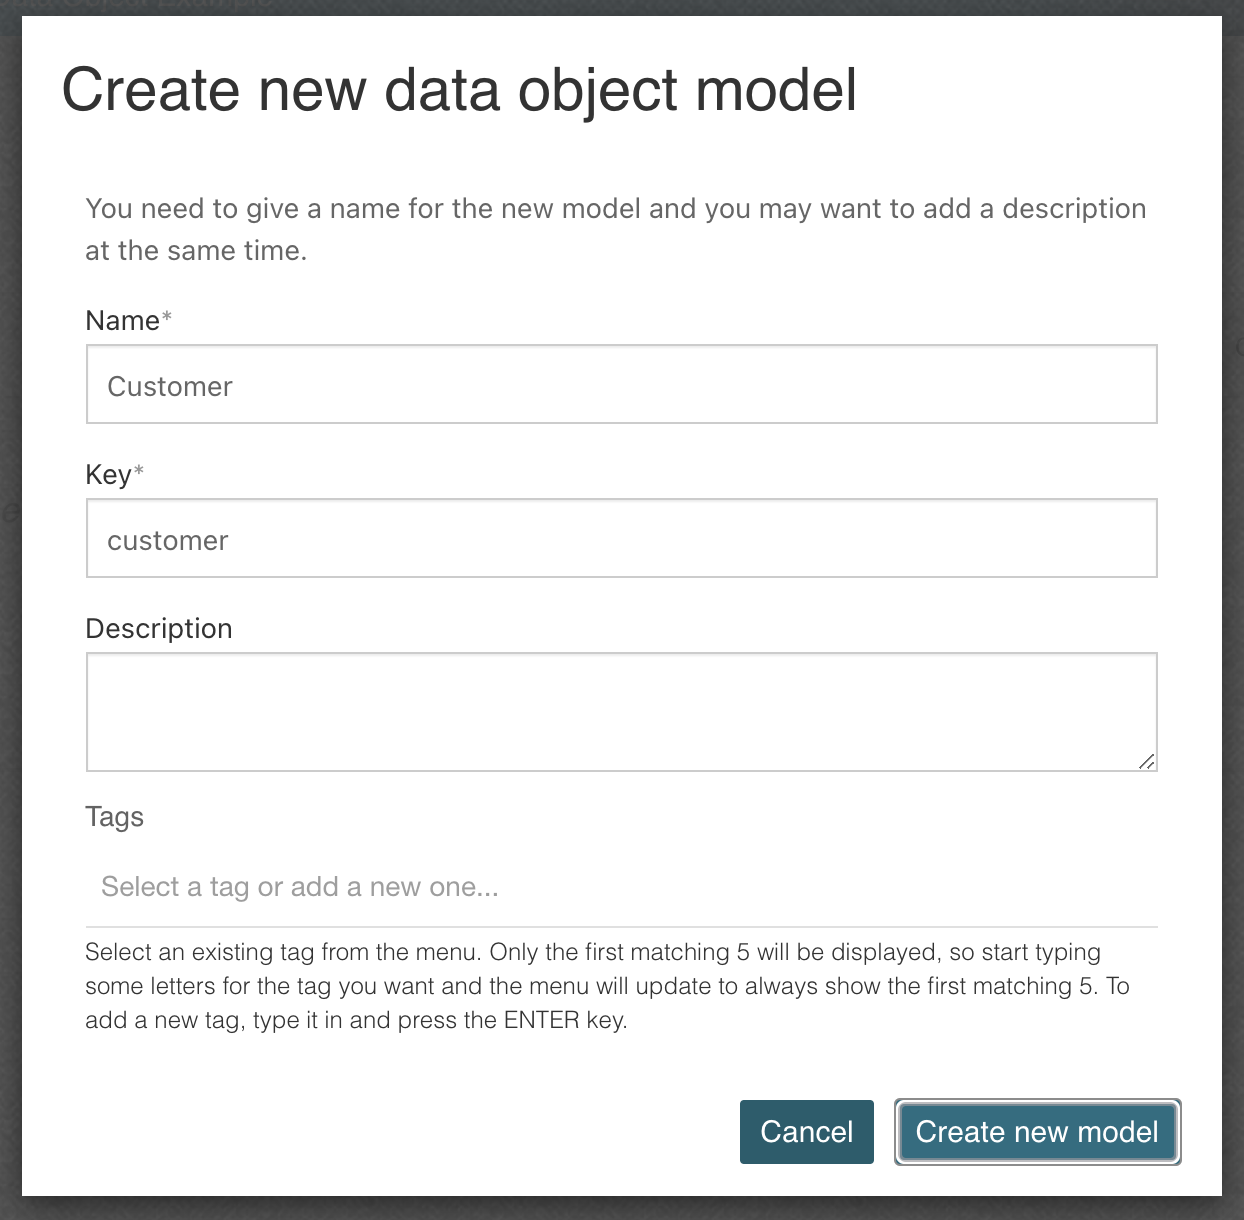Click the Name input containing "Customer"

point(620,384)
